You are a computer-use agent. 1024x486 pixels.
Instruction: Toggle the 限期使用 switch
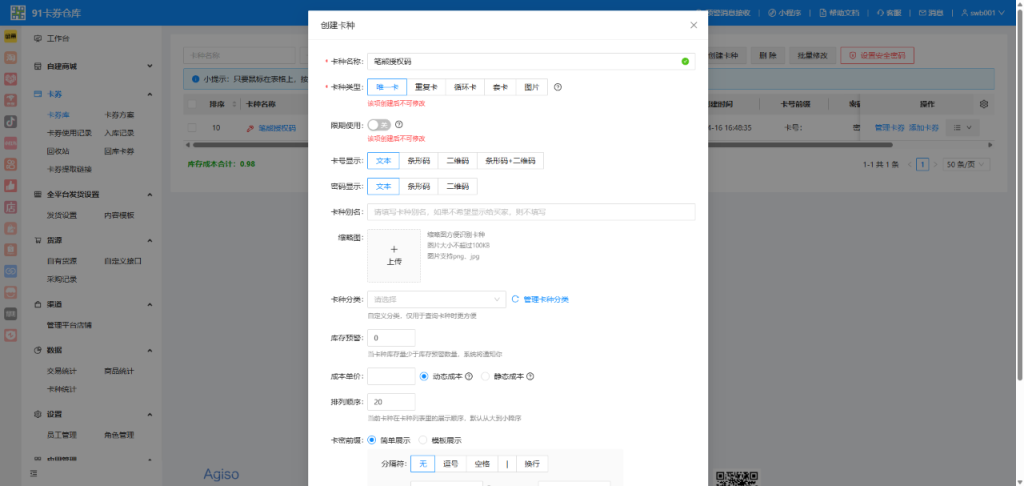click(379, 125)
